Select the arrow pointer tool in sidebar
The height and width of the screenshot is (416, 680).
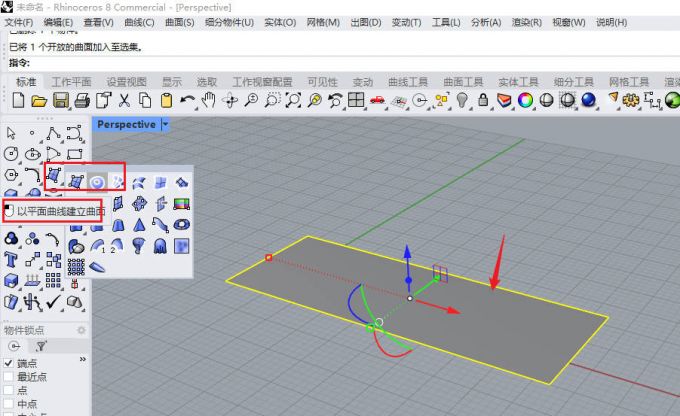tap(11, 133)
